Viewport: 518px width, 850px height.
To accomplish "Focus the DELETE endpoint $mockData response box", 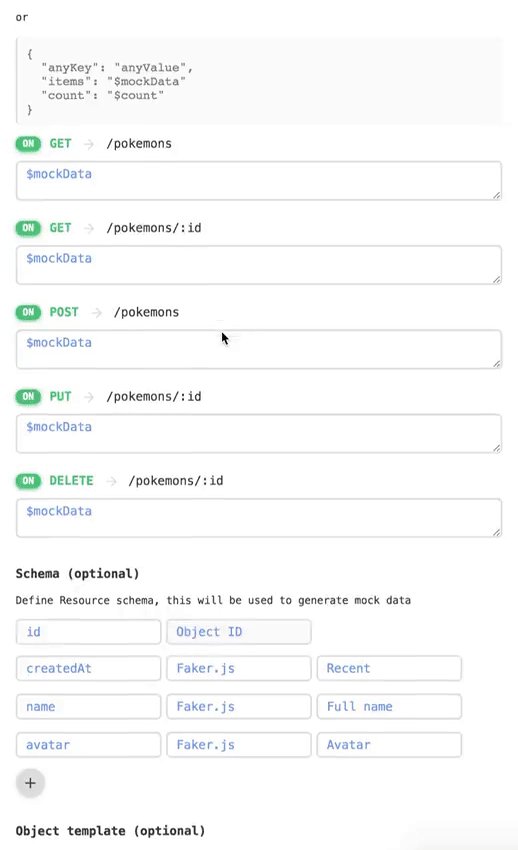I will (x=259, y=518).
